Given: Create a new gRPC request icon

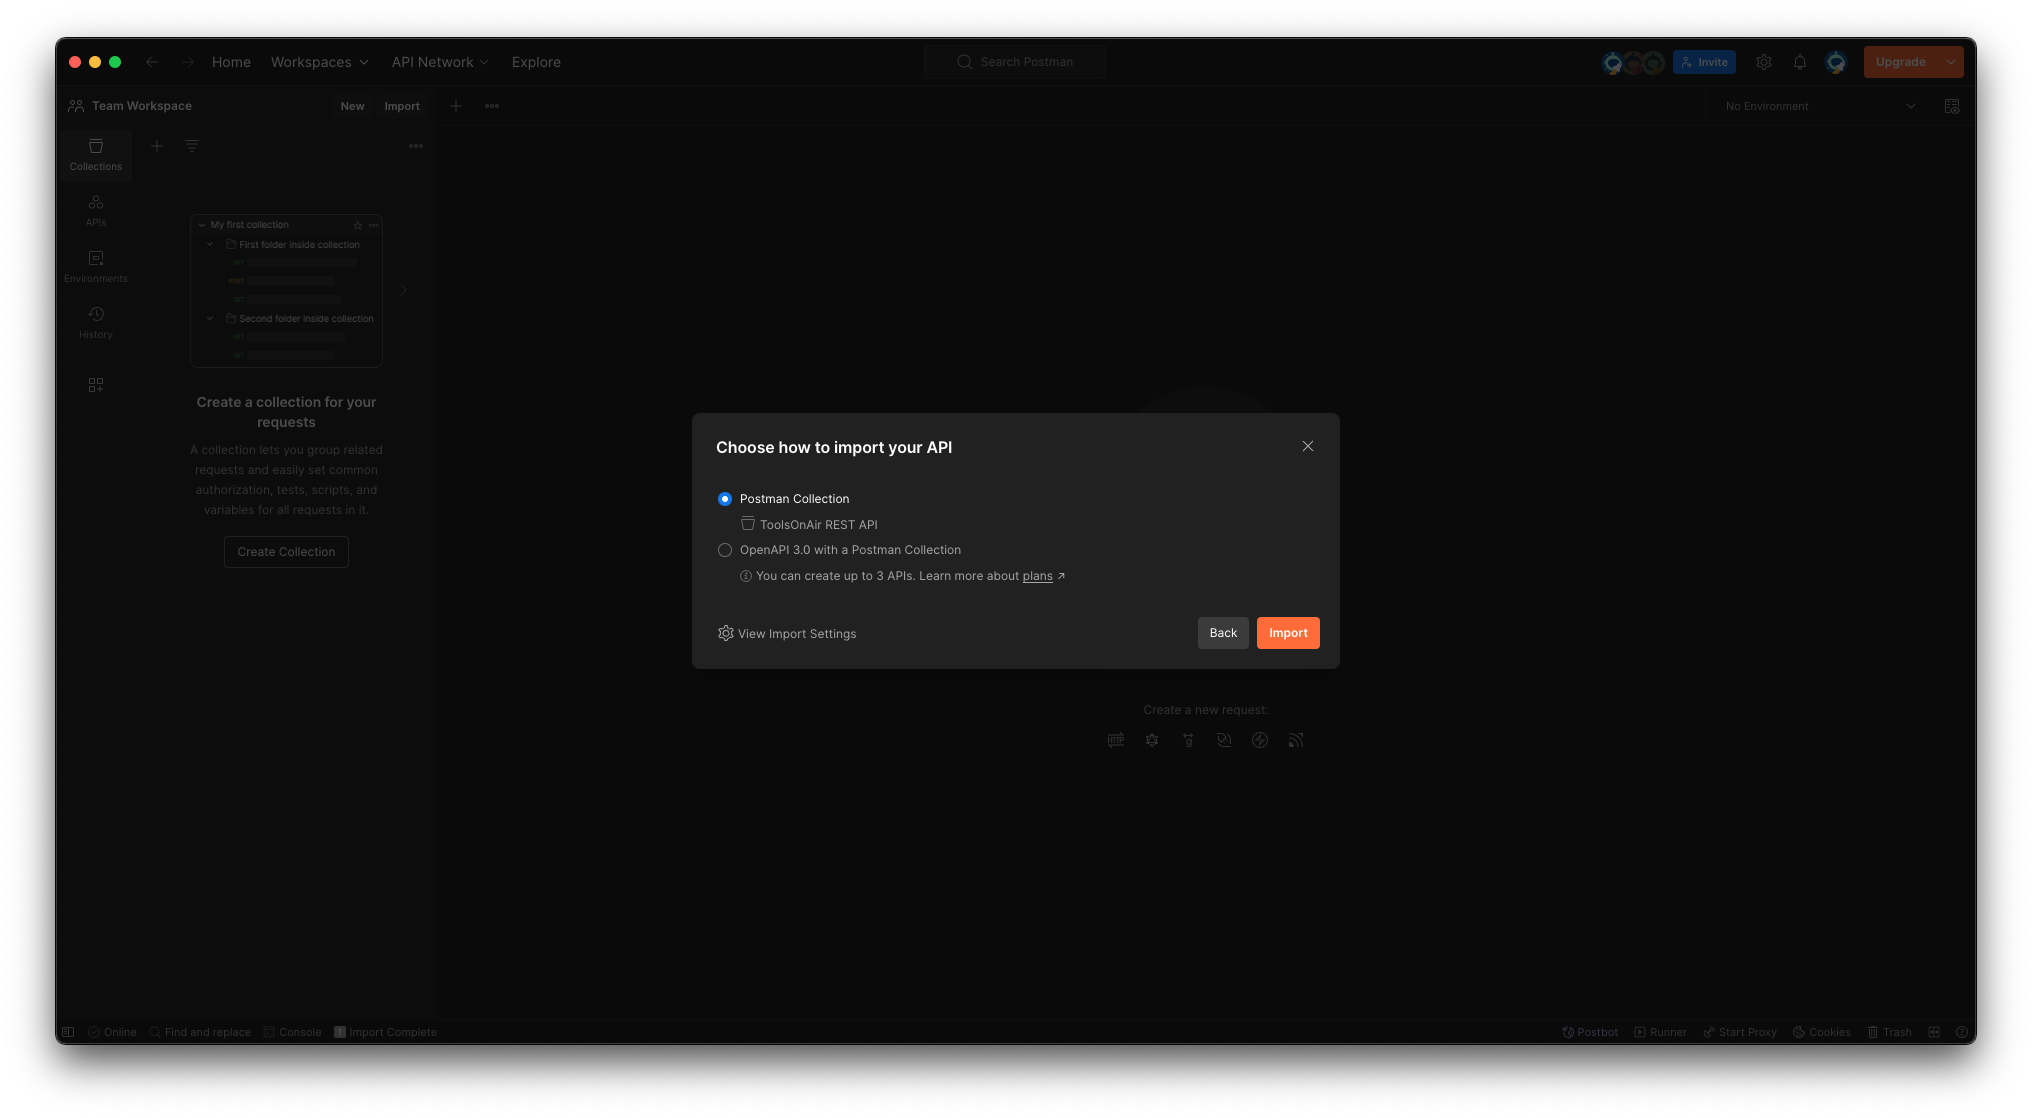Looking at the screenshot, I should click(x=1188, y=740).
